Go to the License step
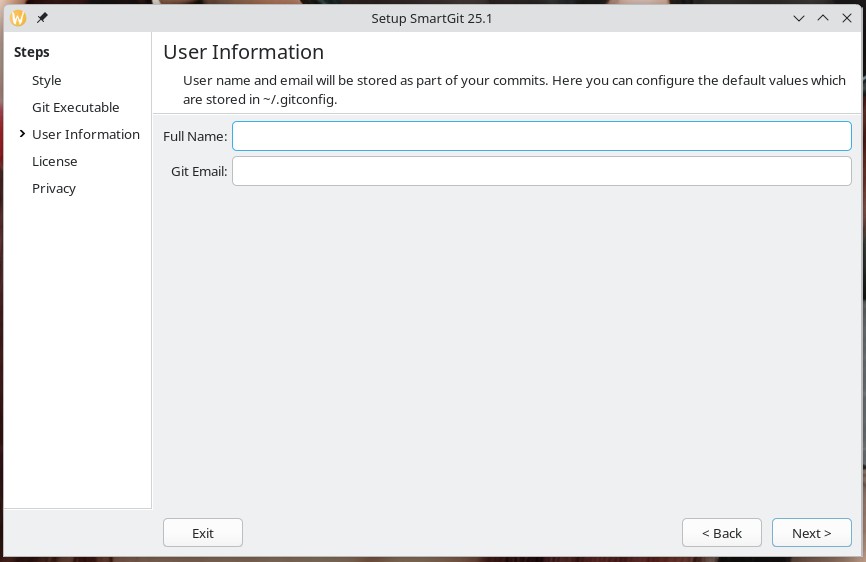The width and height of the screenshot is (866, 562). pos(54,161)
